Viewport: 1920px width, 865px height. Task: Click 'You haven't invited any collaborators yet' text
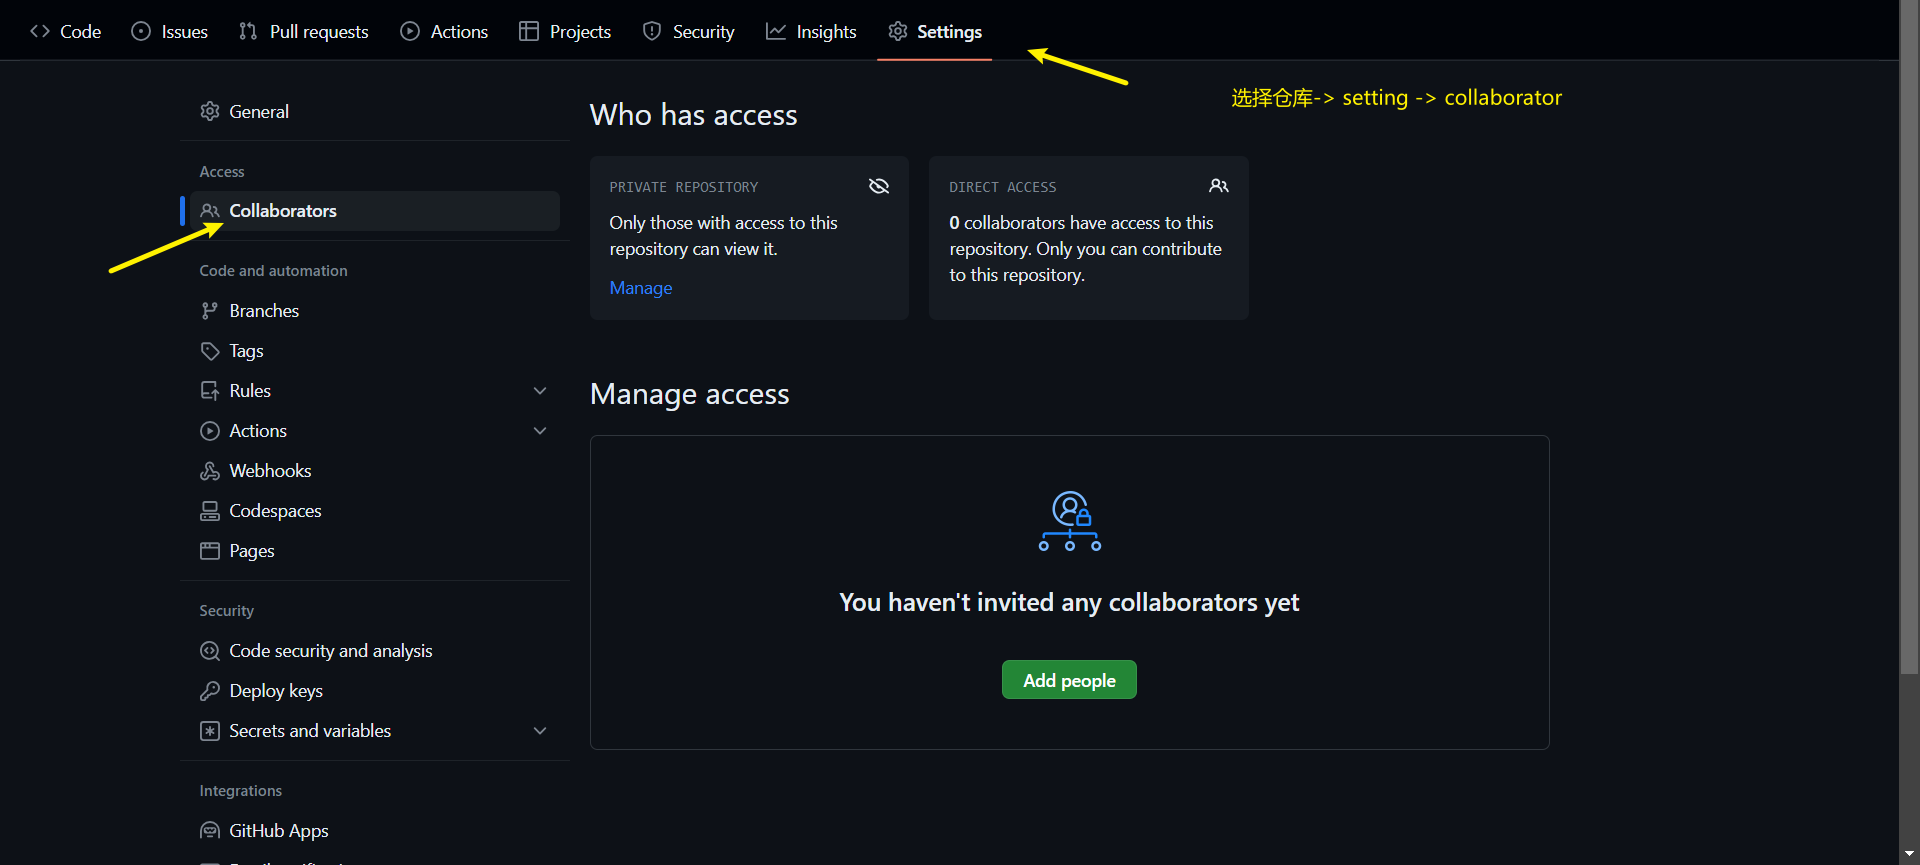click(x=1069, y=602)
